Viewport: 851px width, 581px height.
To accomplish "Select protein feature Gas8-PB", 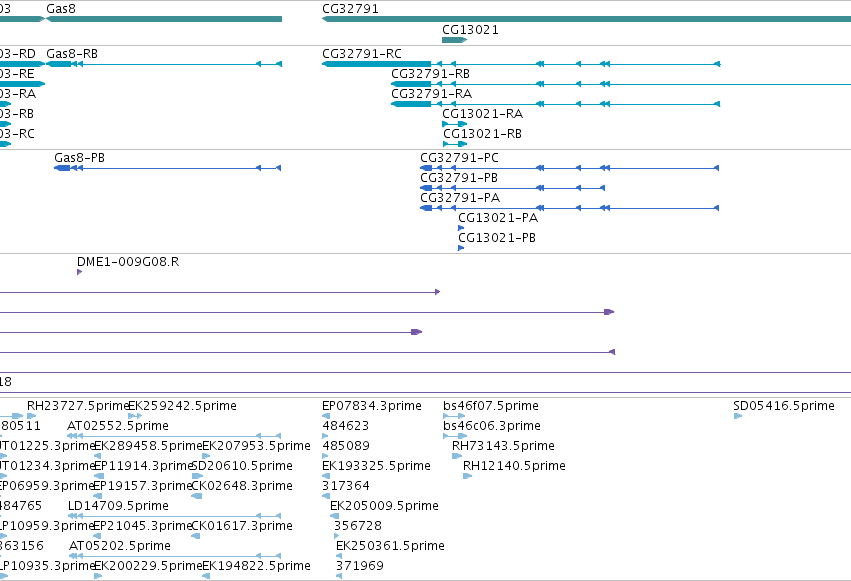I will coord(167,168).
